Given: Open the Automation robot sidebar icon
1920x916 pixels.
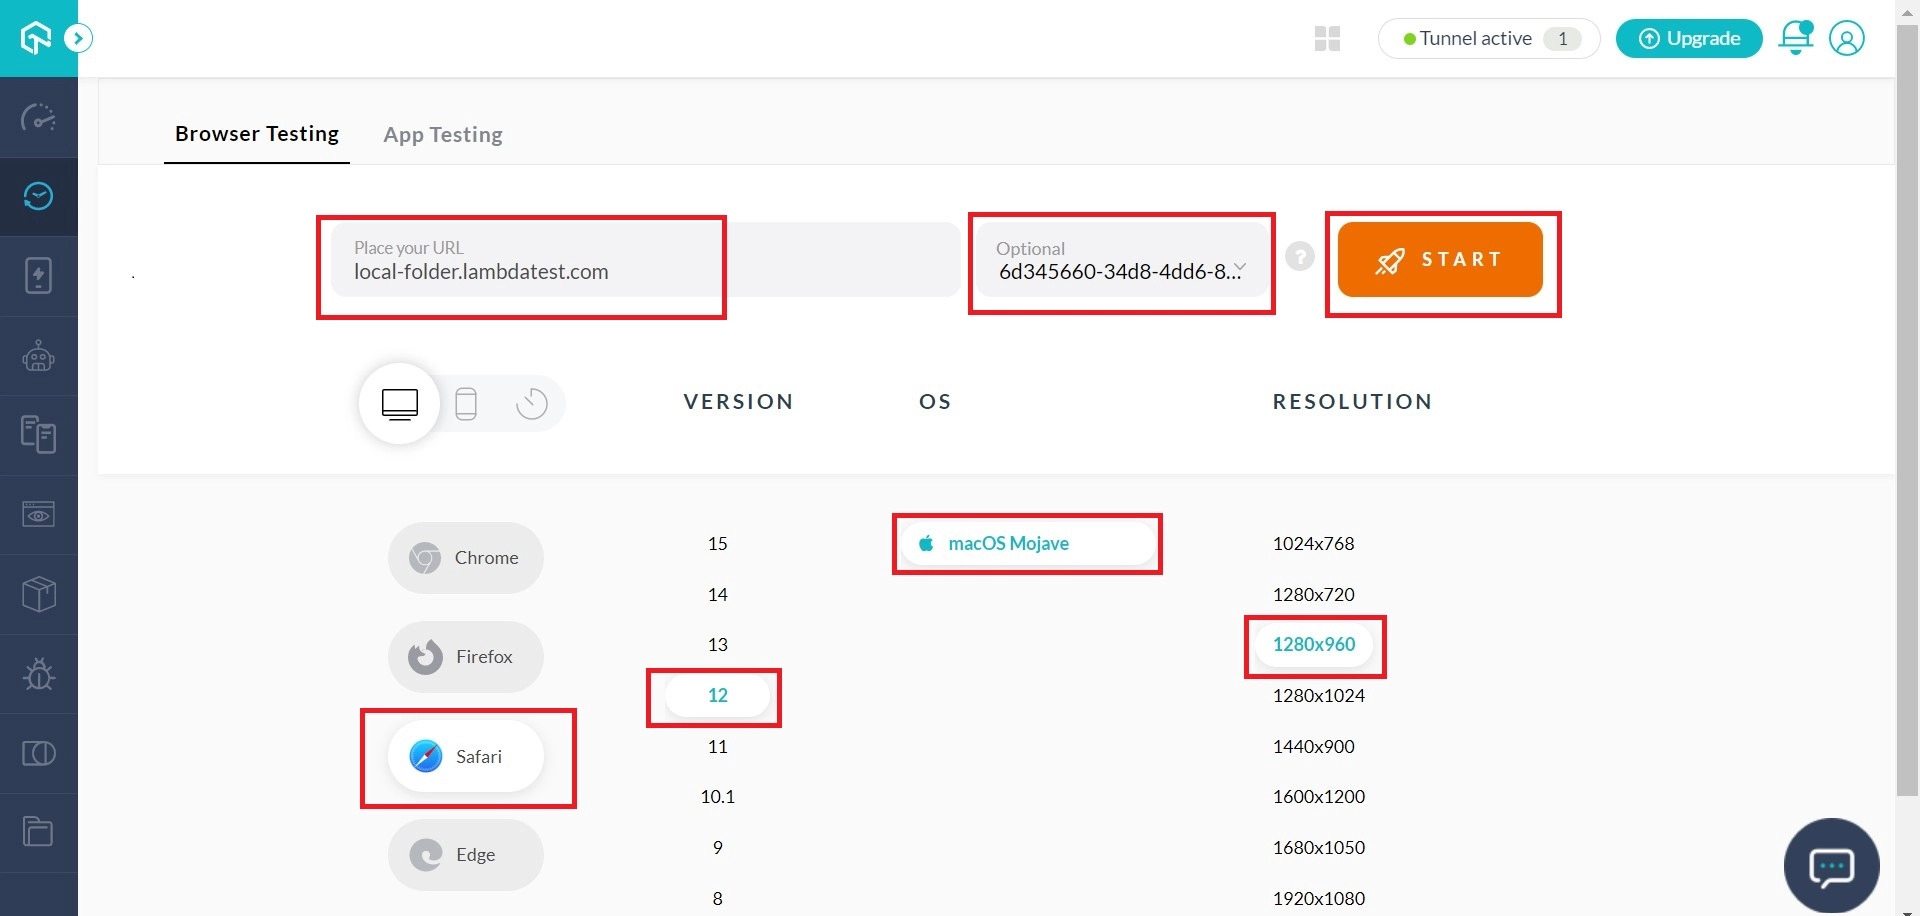Looking at the screenshot, I should point(38,356).
